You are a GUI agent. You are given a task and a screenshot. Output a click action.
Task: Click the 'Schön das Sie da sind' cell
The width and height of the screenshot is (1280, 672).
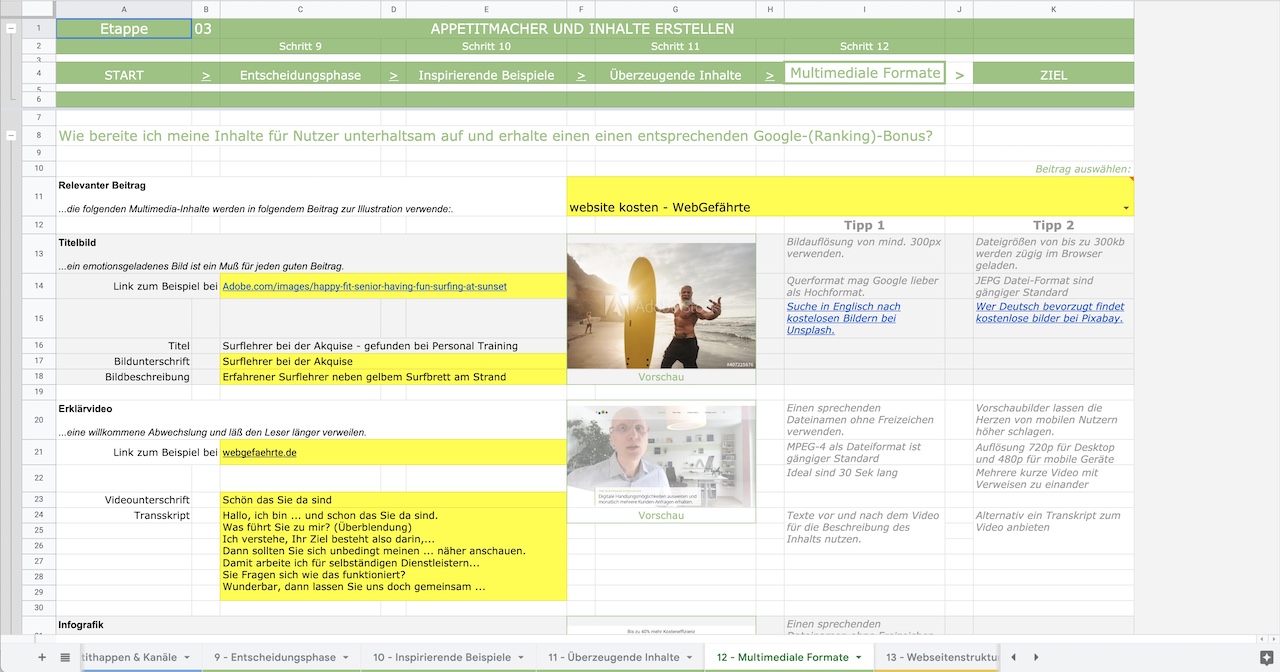coord(393,500)
